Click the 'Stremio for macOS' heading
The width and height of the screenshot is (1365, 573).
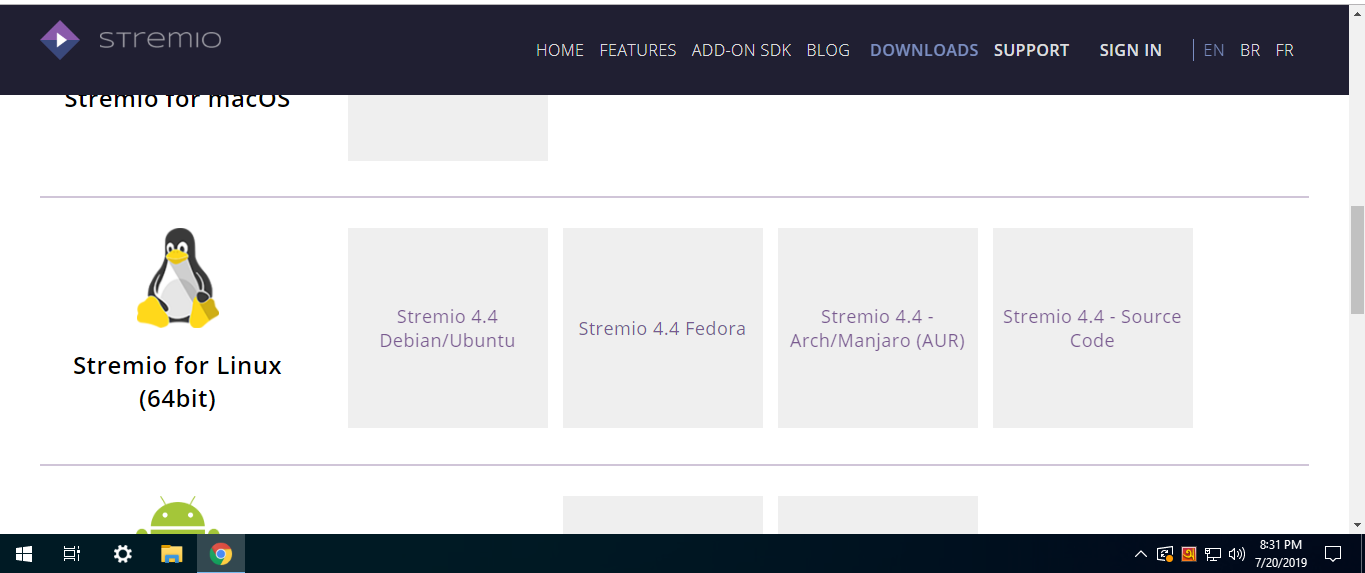pos(178,100)
